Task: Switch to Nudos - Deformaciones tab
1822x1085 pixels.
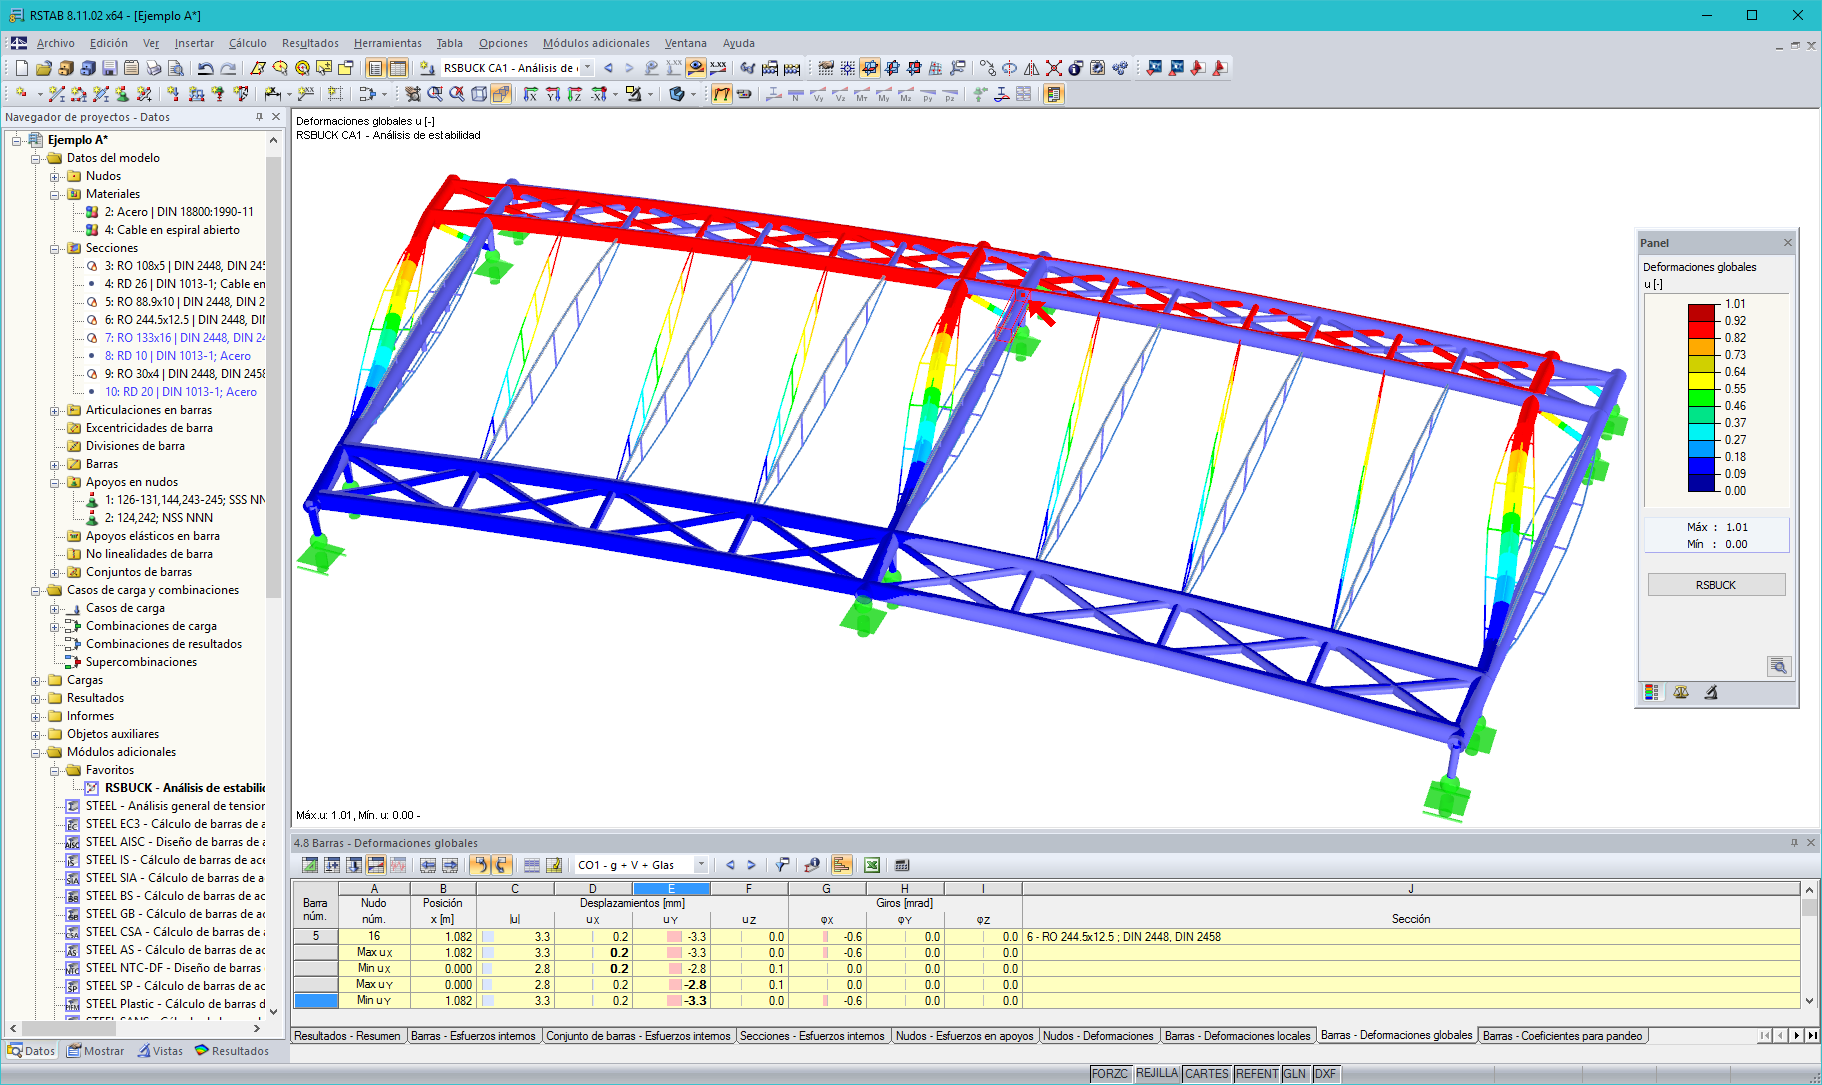Action: (1098, 1036)
